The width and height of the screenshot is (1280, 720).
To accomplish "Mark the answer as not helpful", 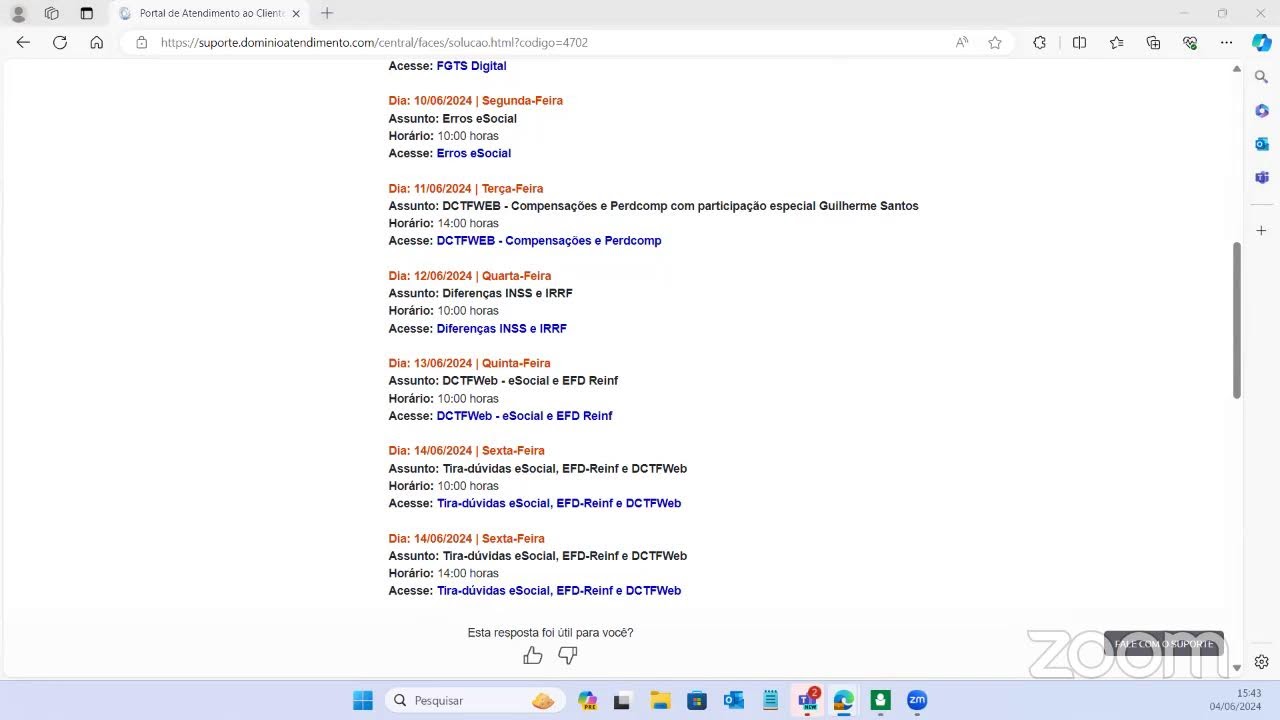I will [568, 656].
